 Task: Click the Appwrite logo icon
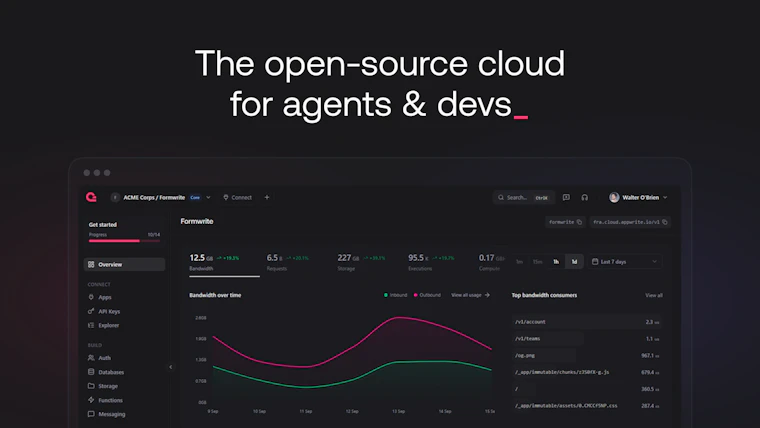click(x=91, y=197)
